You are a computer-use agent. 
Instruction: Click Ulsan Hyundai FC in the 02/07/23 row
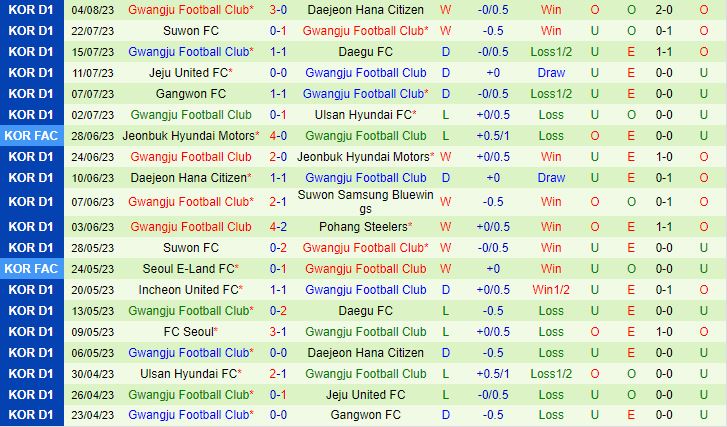362,115
